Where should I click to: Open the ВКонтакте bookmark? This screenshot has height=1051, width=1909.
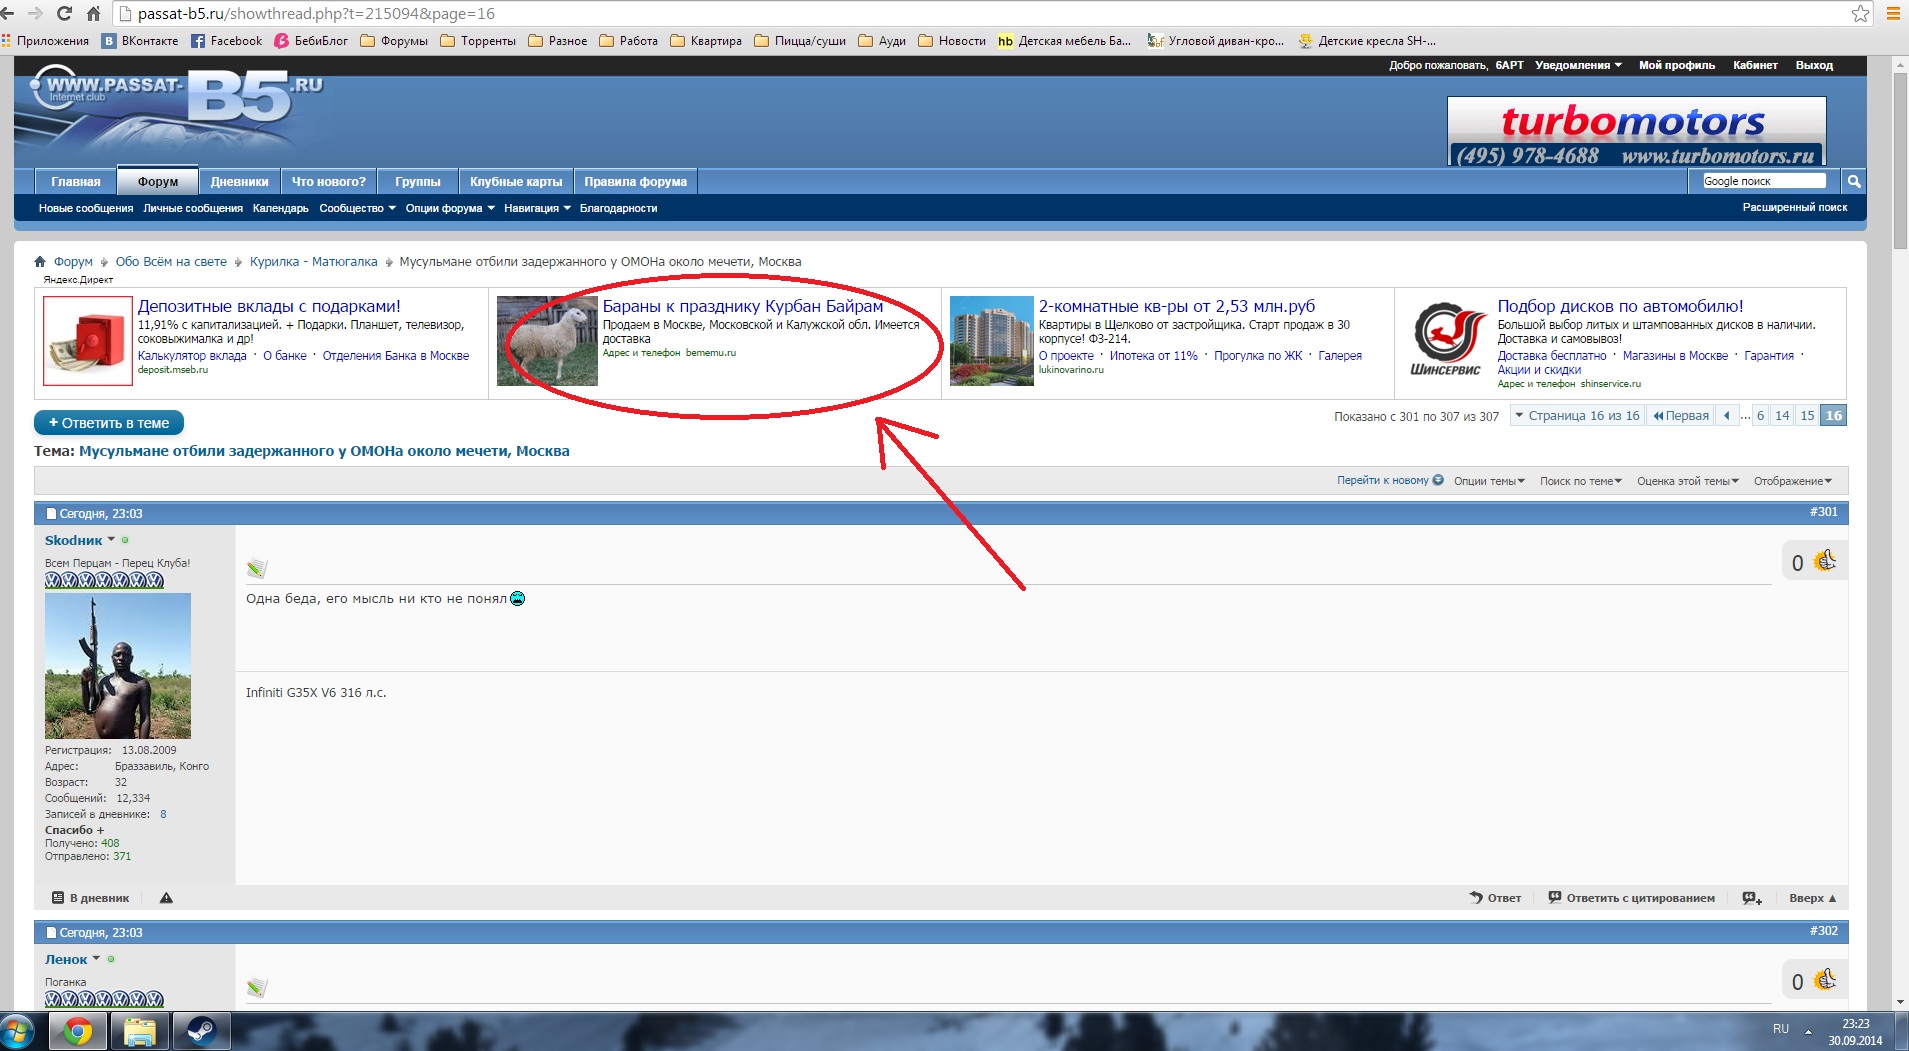point(139,41)
